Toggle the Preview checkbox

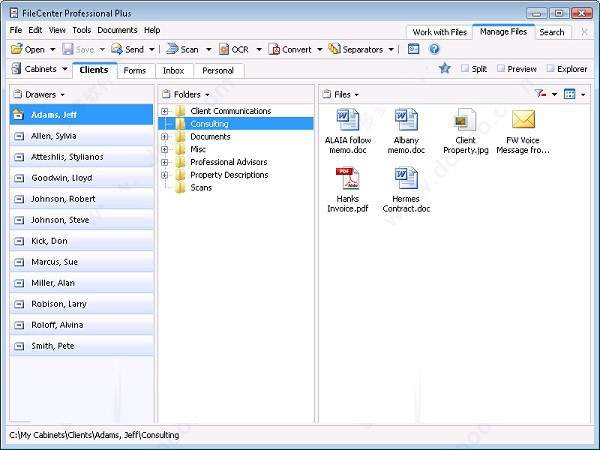[501, 69]
